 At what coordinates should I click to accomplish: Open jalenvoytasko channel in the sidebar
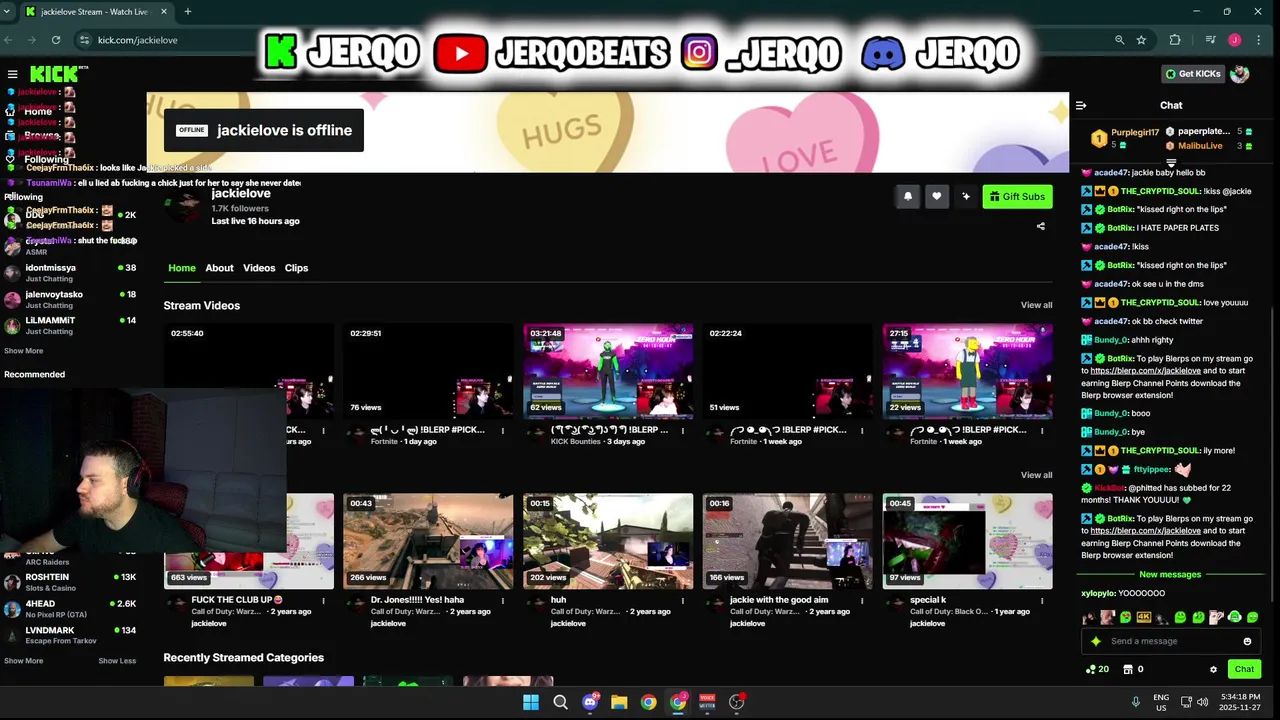[70, 299]
